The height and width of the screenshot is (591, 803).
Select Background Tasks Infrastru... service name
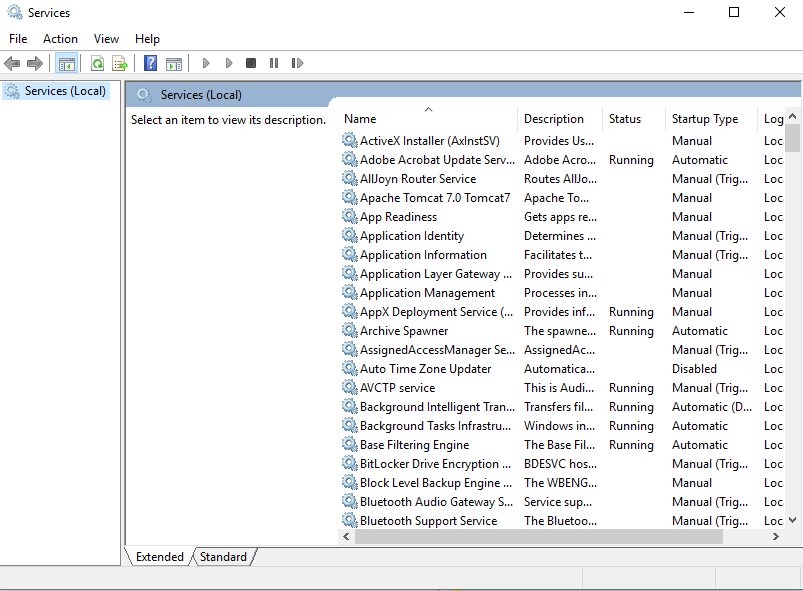pos(435,426)
